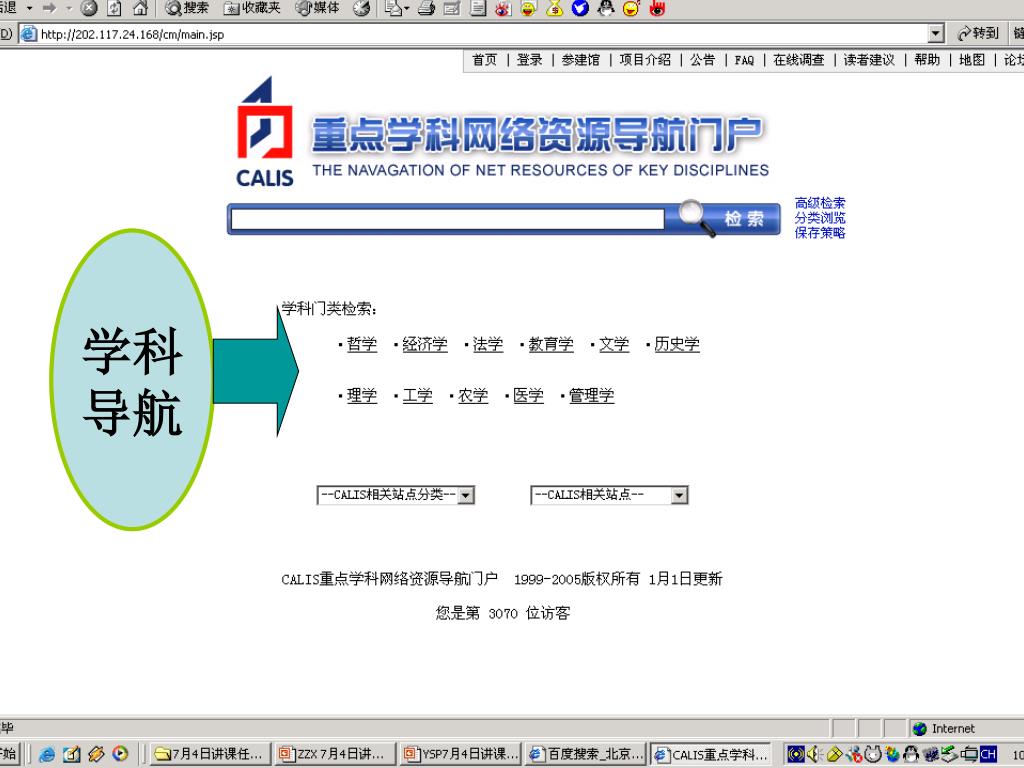Image resolution: width=1024 pixels, height=768 pixels.
Task: Click the Internet Explorer quick launch icon
Action: tap(47, 754)
